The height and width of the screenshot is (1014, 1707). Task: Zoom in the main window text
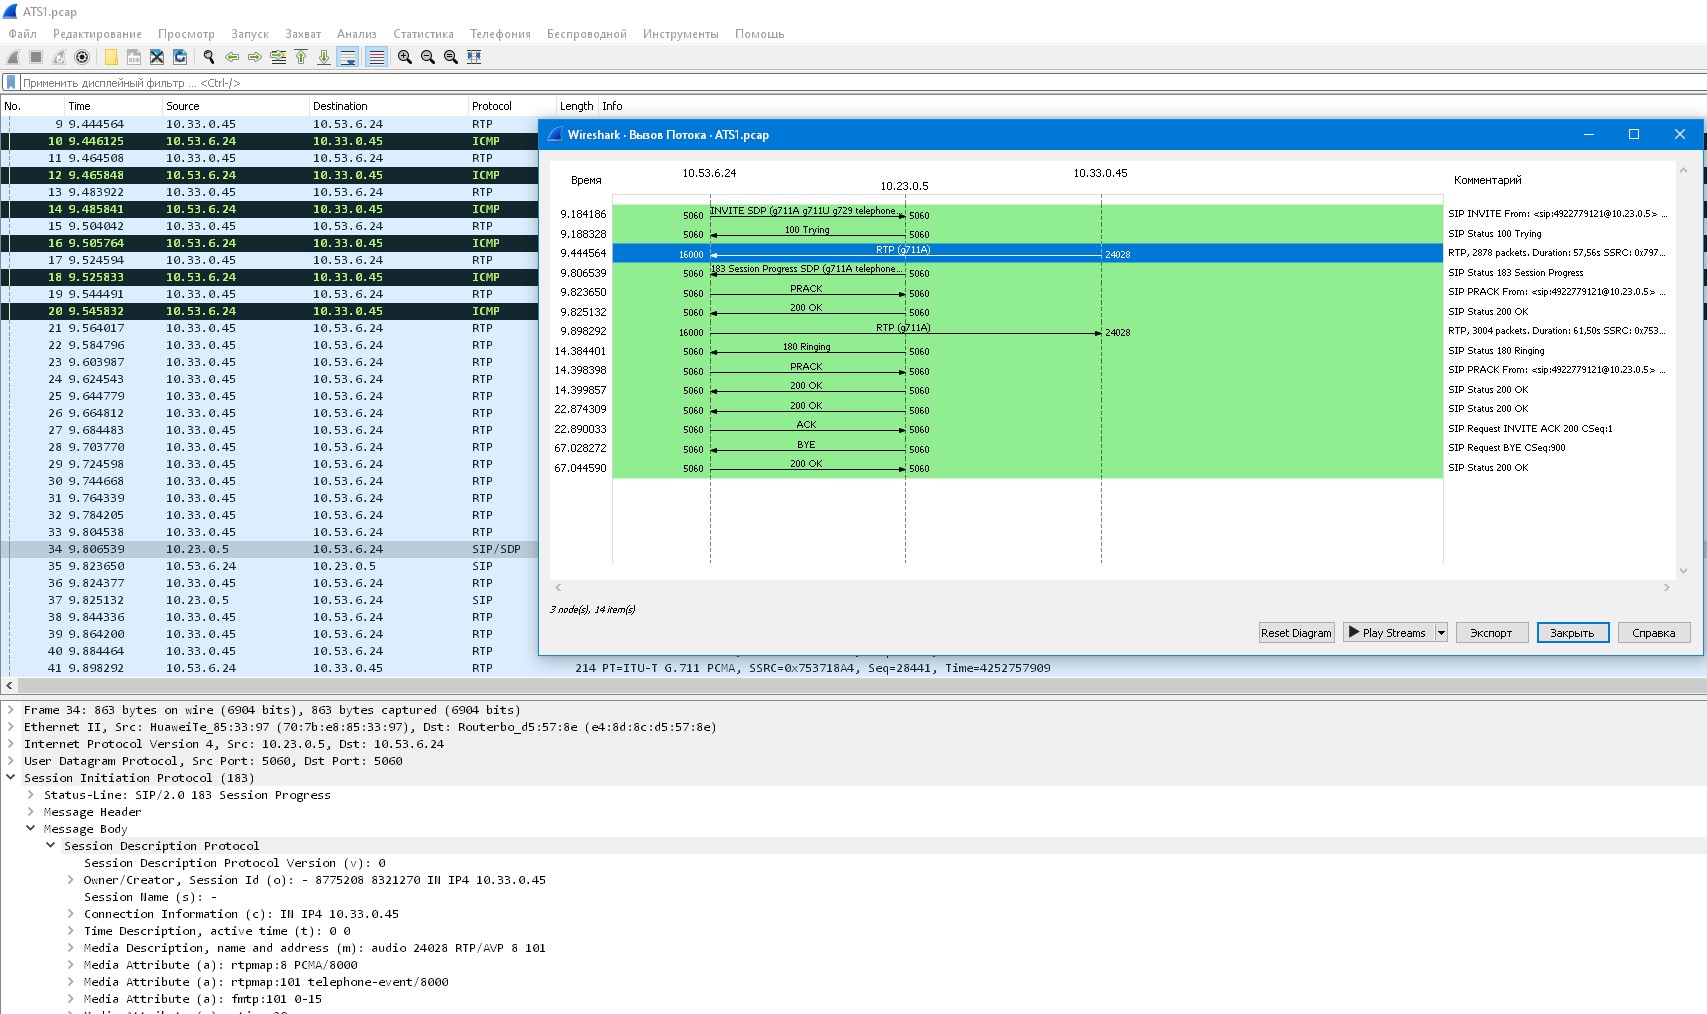click(x=405, y=57)
